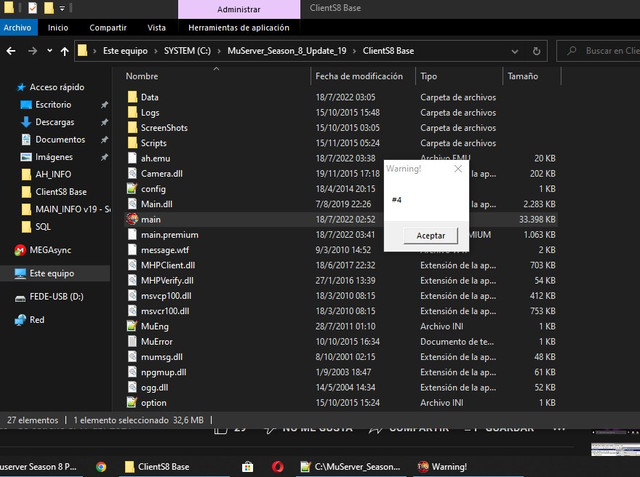Click MuServer_Season_8_Update_19 breadcrumb
This screenshot has height=477, width=640.
[287, 51]
